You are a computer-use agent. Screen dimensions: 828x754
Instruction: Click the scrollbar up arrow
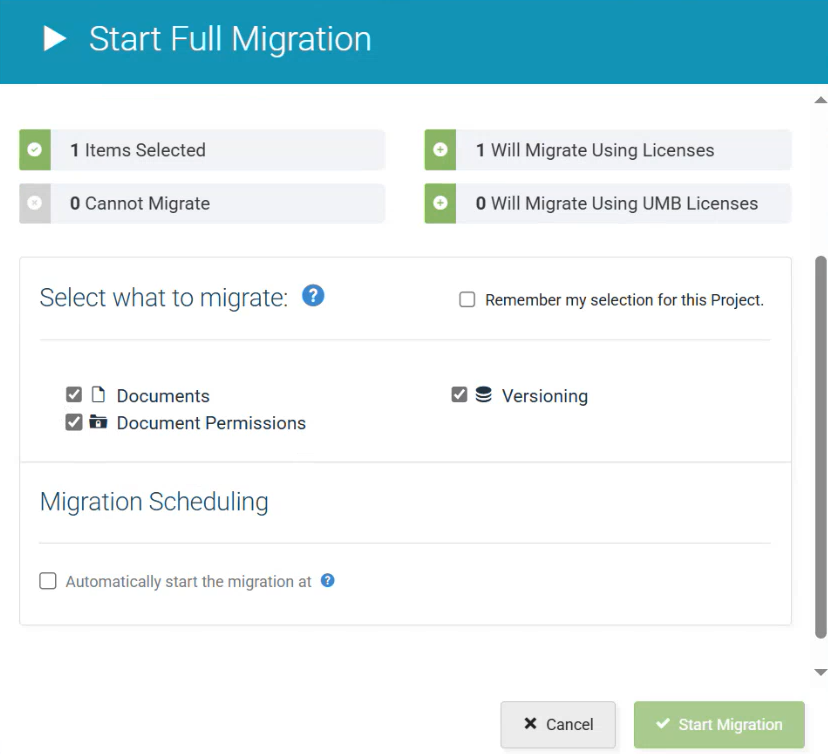820,100
